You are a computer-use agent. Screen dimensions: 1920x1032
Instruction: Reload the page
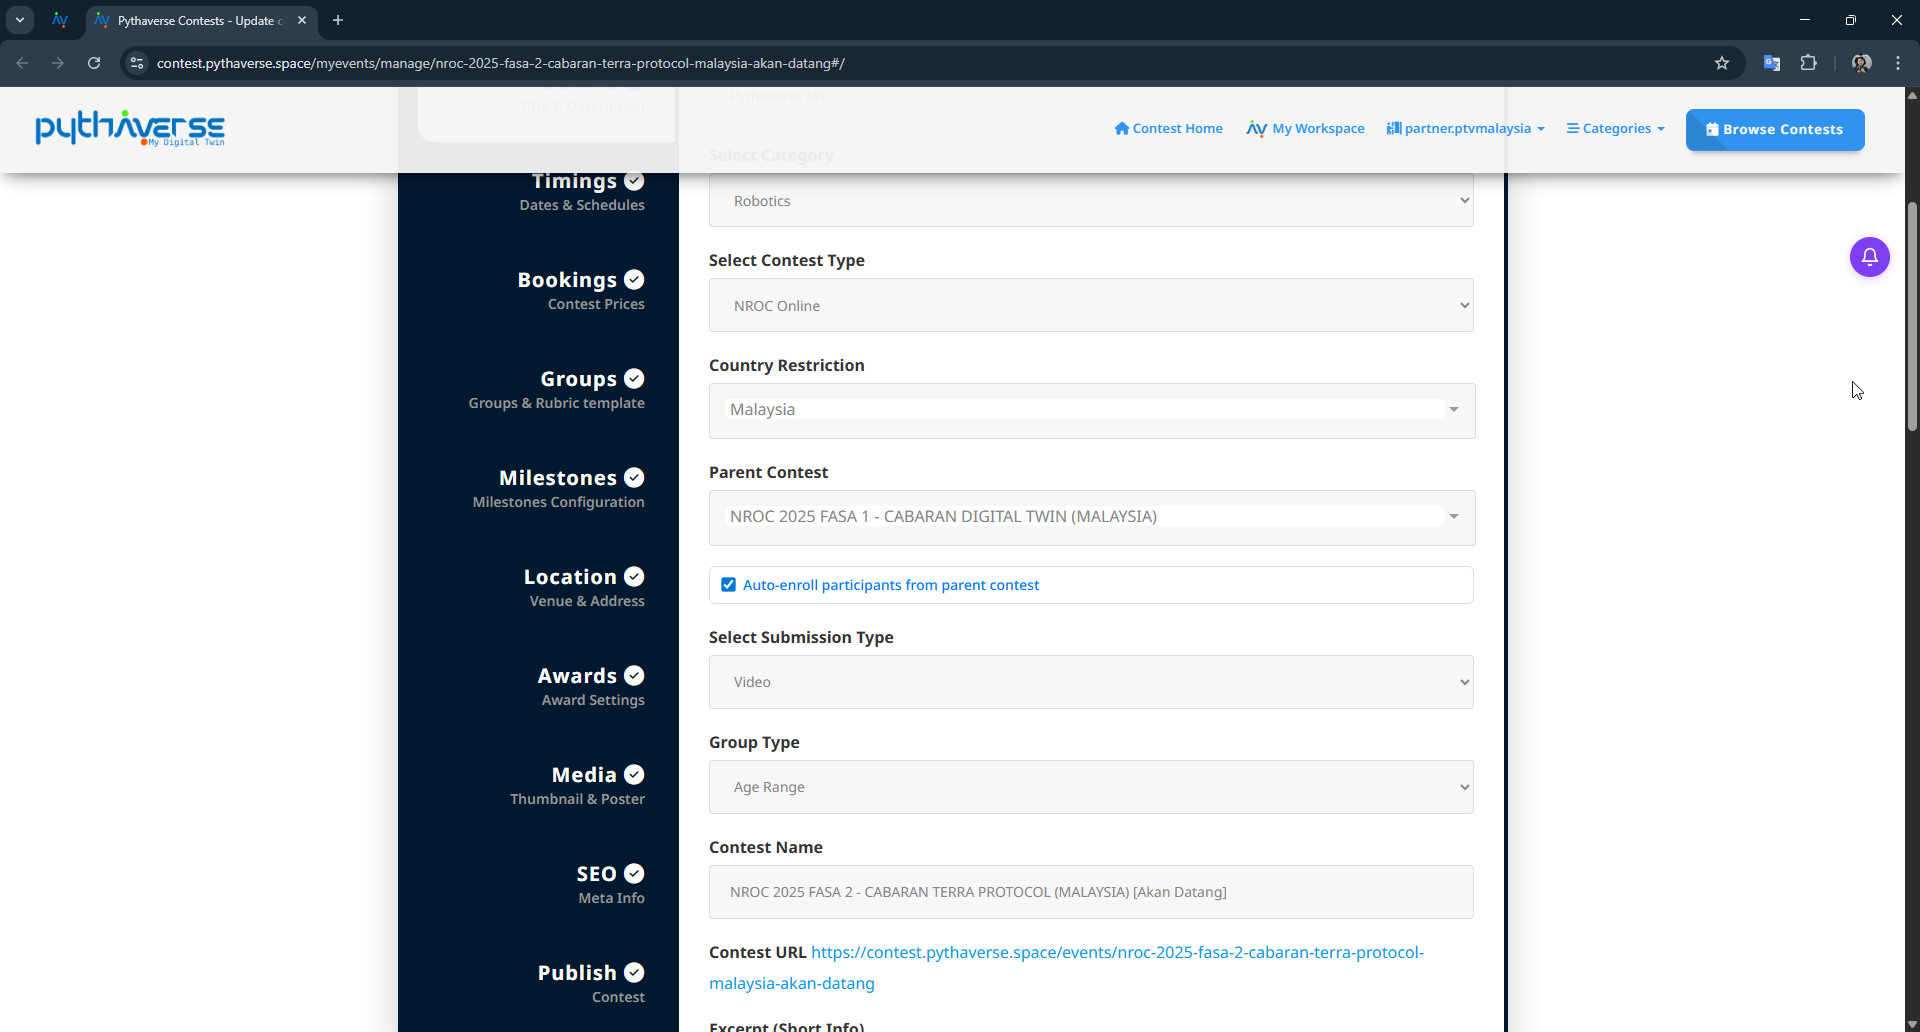94,63
